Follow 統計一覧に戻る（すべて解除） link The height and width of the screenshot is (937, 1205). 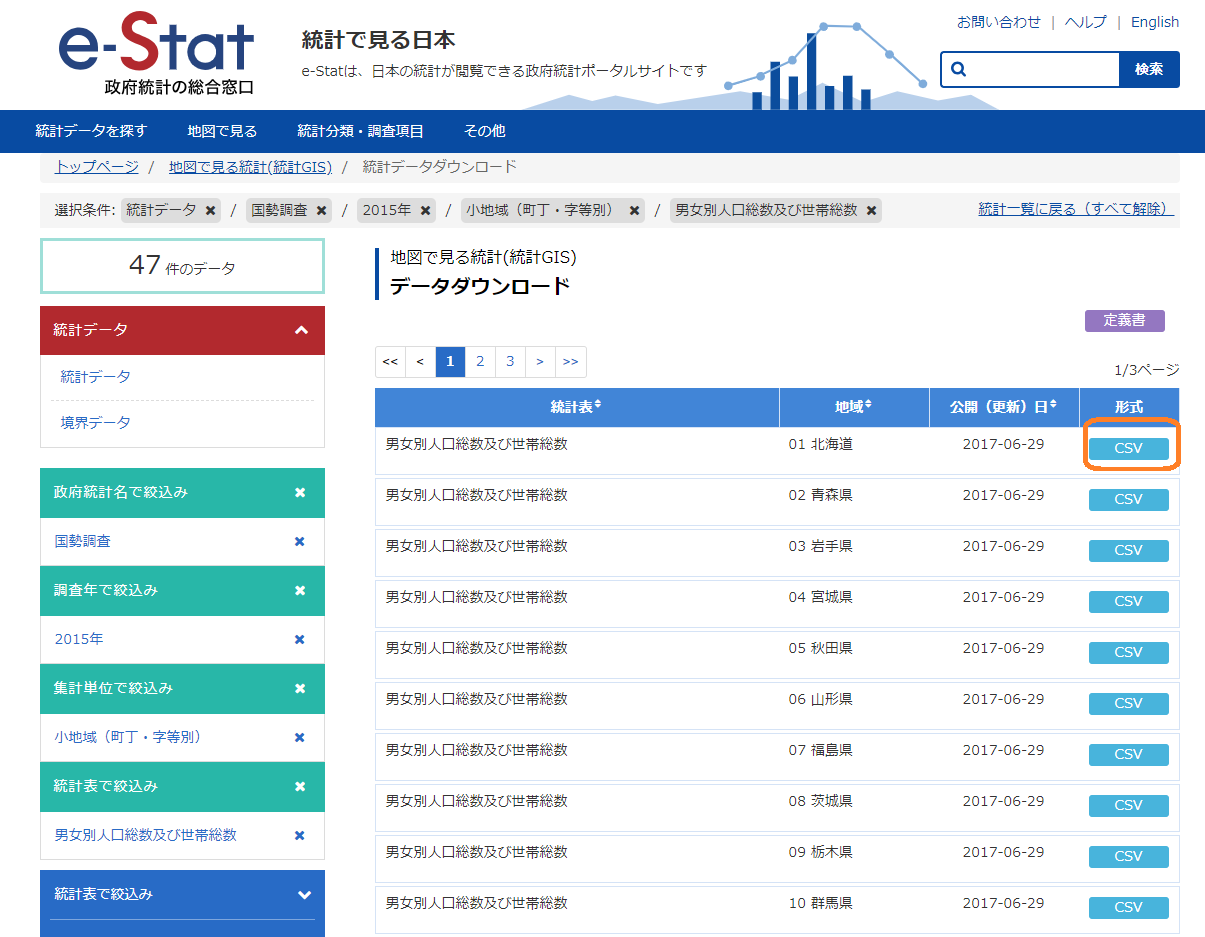pos(1075,209)
